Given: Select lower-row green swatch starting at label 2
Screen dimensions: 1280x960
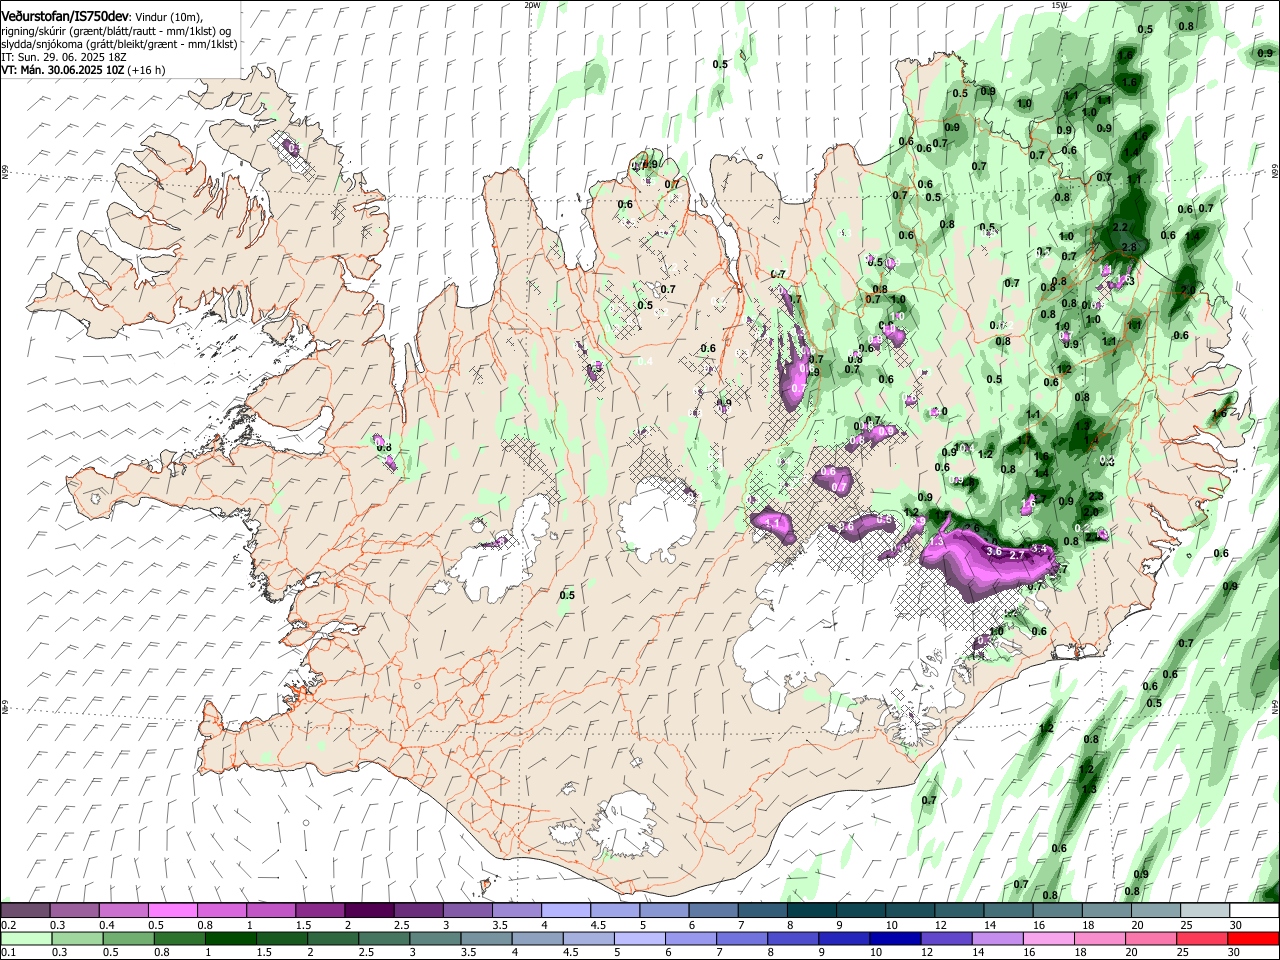Looking at the screenshot, I should tap(332, 938).
